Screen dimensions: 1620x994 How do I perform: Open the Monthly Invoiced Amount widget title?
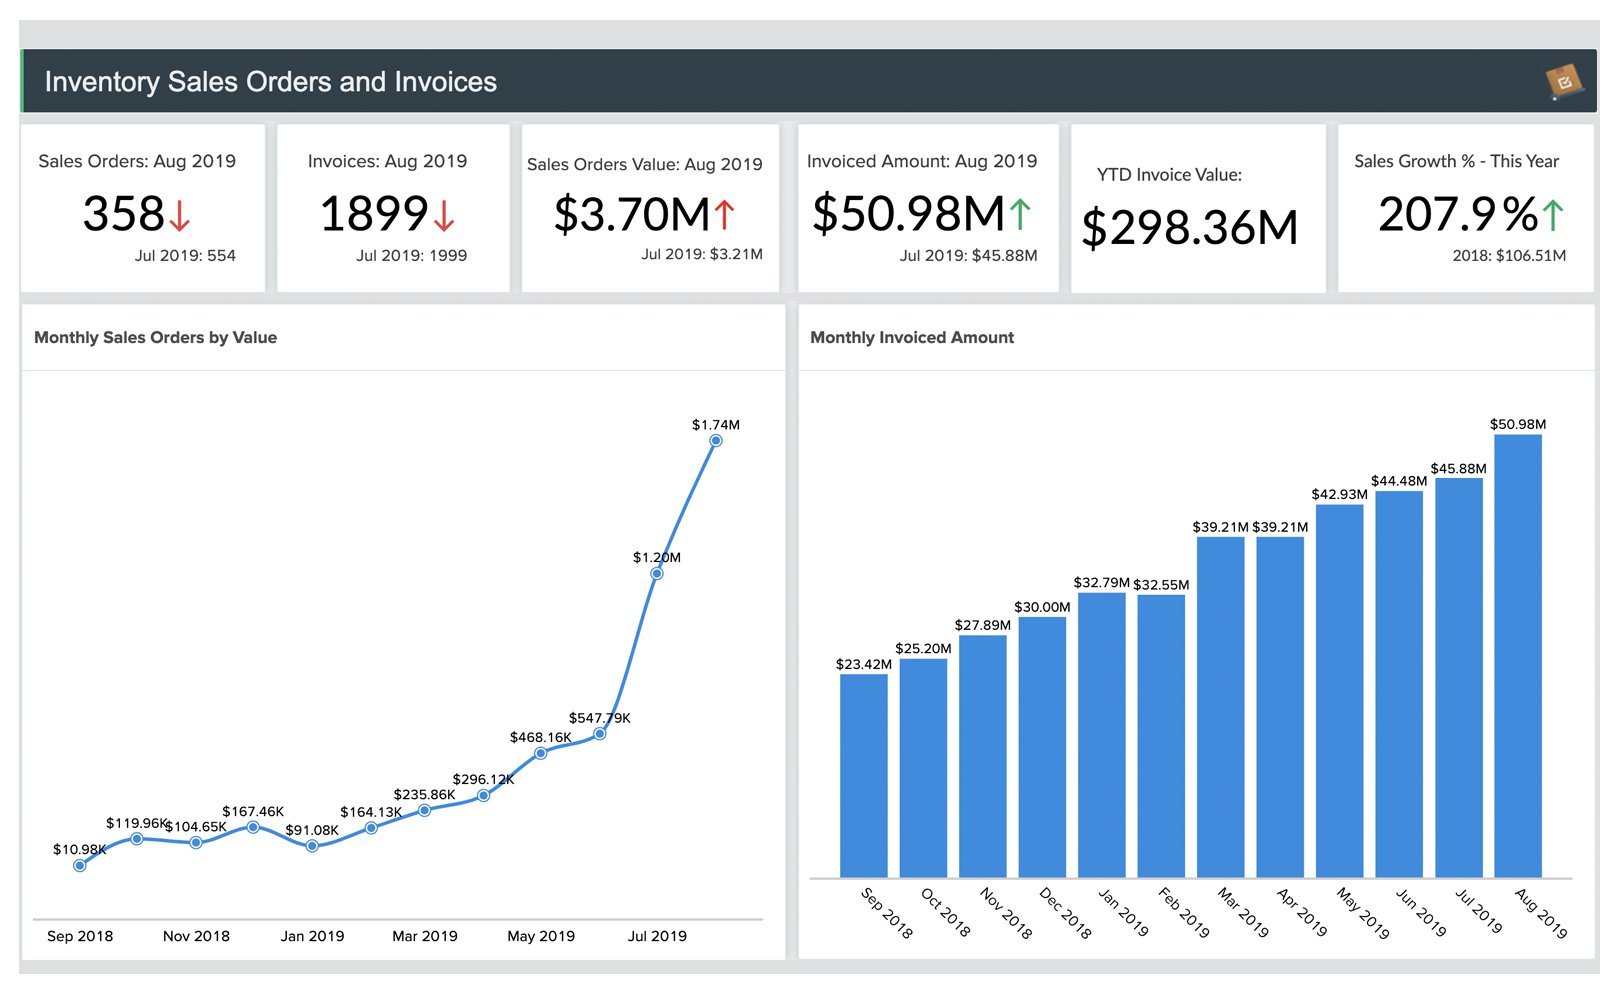point(911,338)
